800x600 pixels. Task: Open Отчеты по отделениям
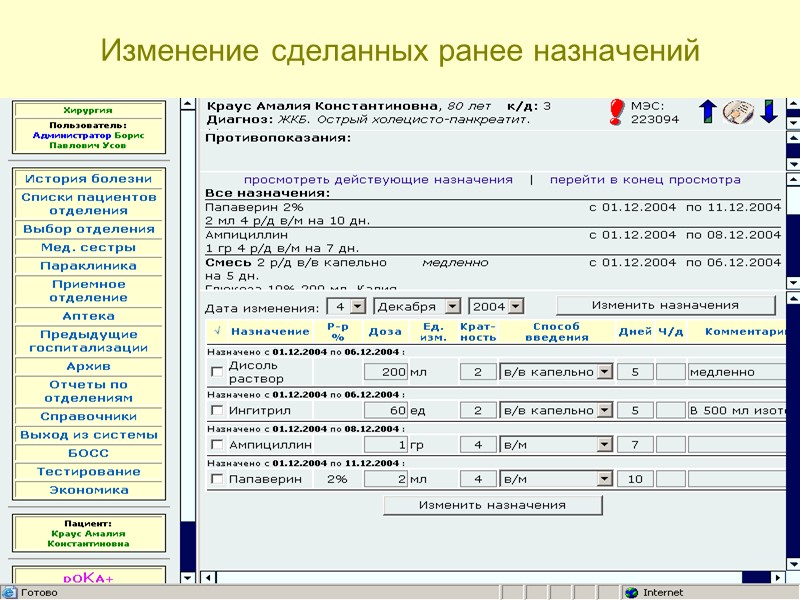click(x=89, y=391)
